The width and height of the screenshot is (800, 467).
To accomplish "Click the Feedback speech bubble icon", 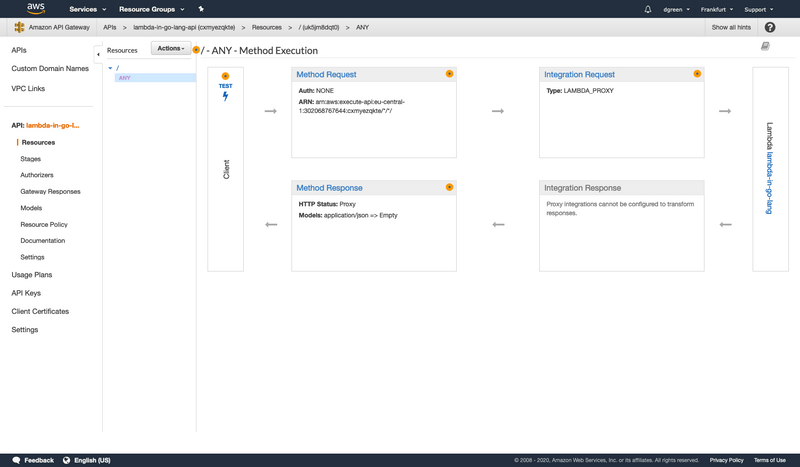I will [x=16, y=460].
